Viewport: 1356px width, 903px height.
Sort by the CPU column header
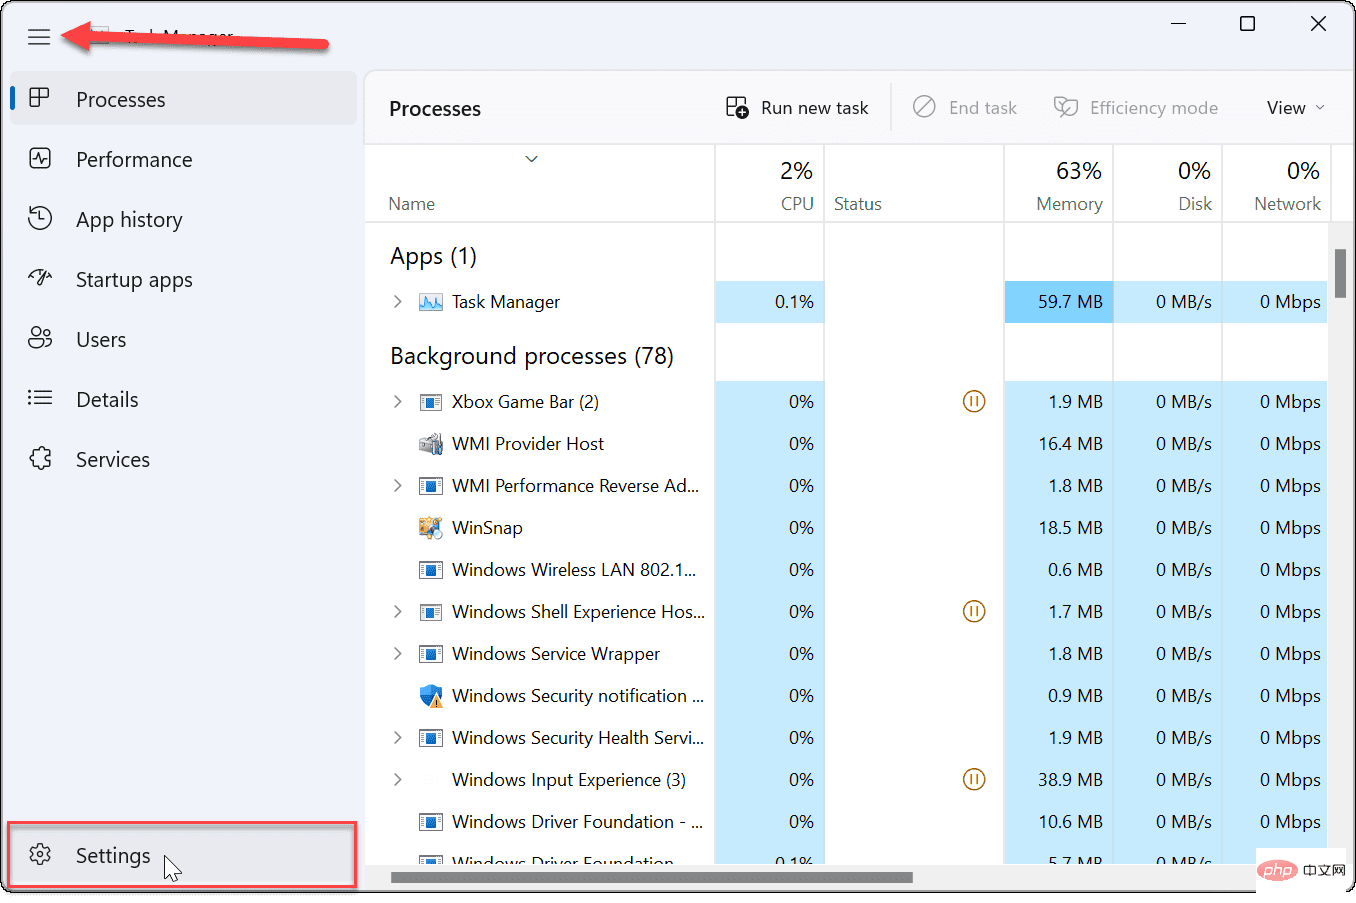770,184
